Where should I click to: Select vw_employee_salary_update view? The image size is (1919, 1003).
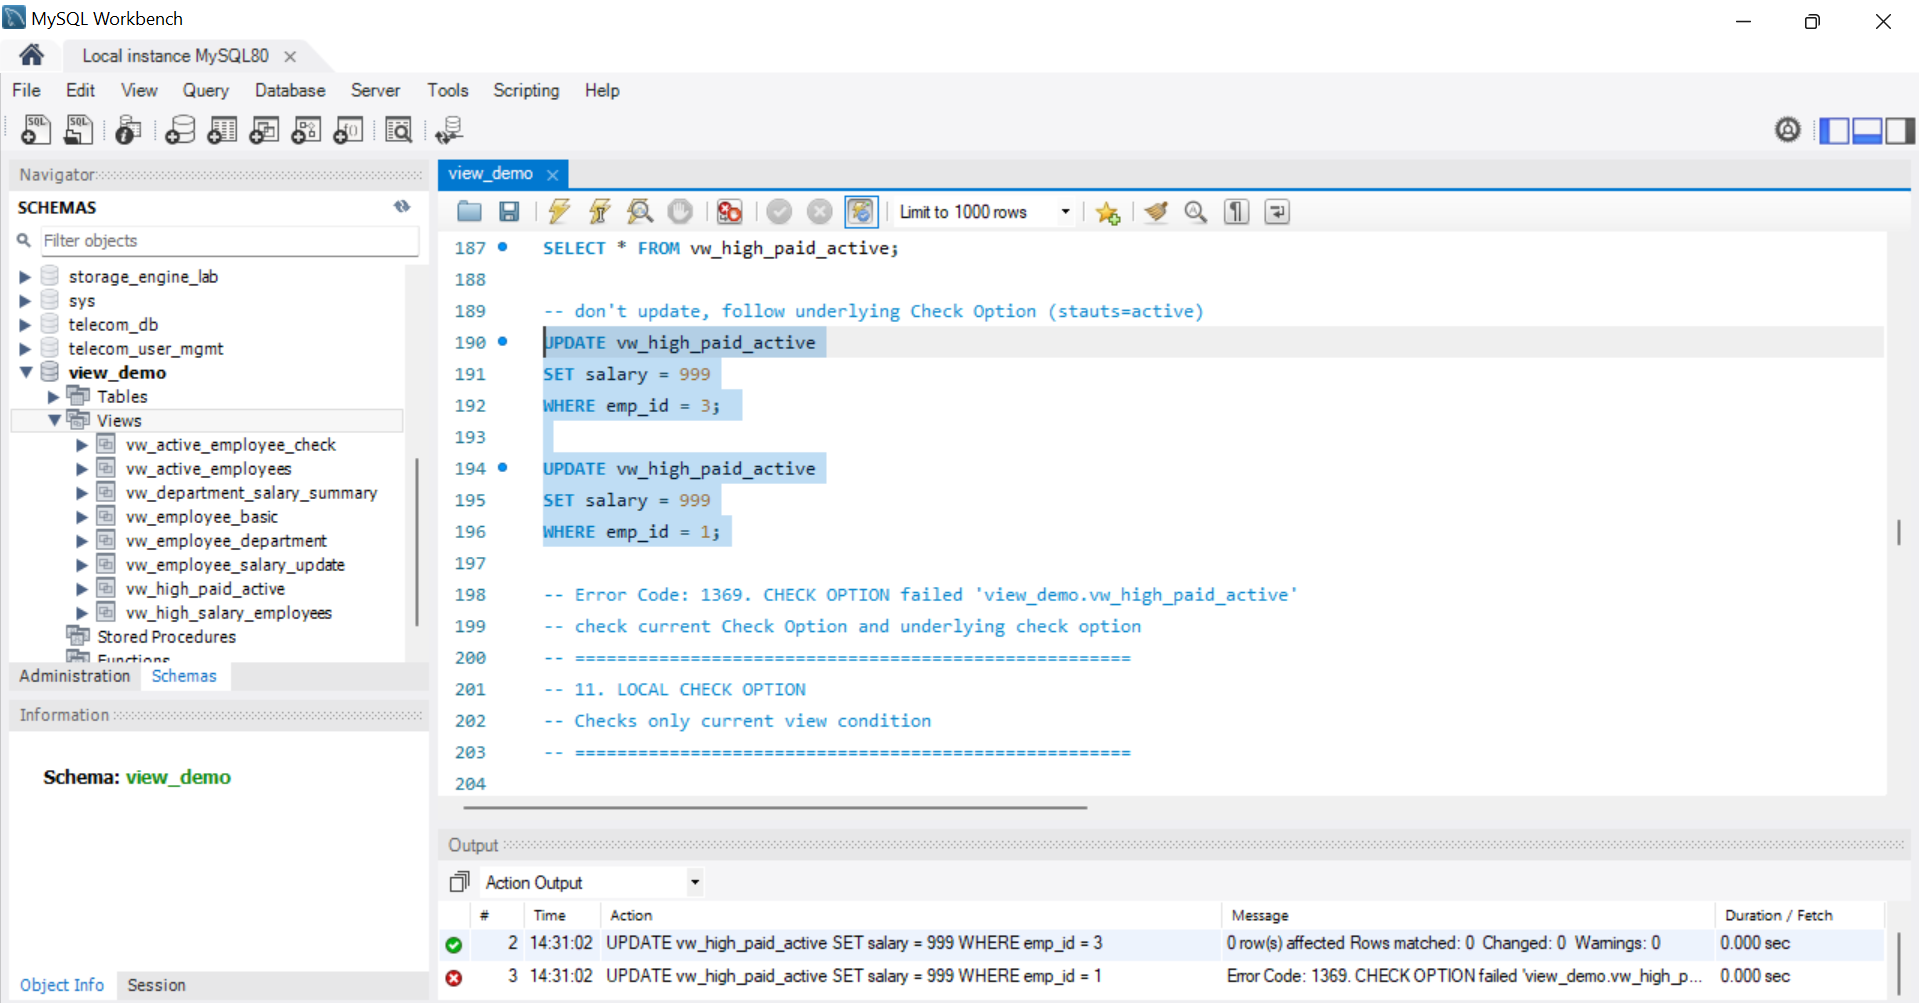(x=235, y=565)
